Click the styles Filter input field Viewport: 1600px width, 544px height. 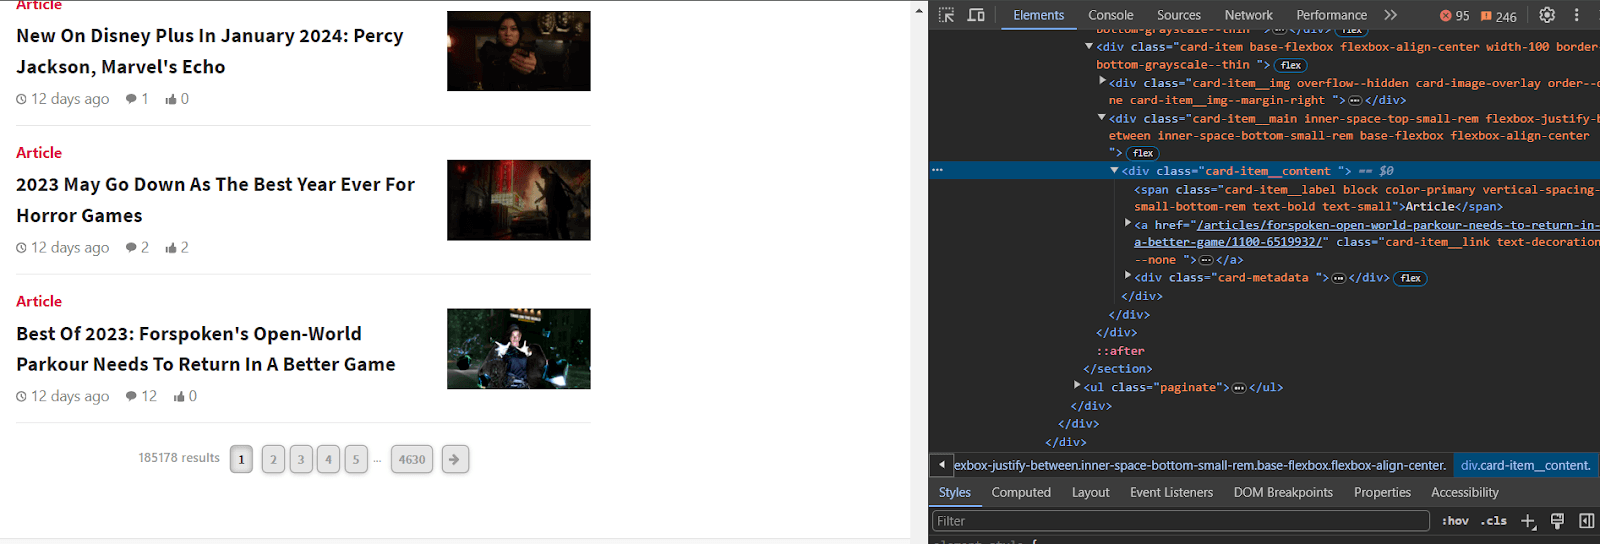point(1180,521)
